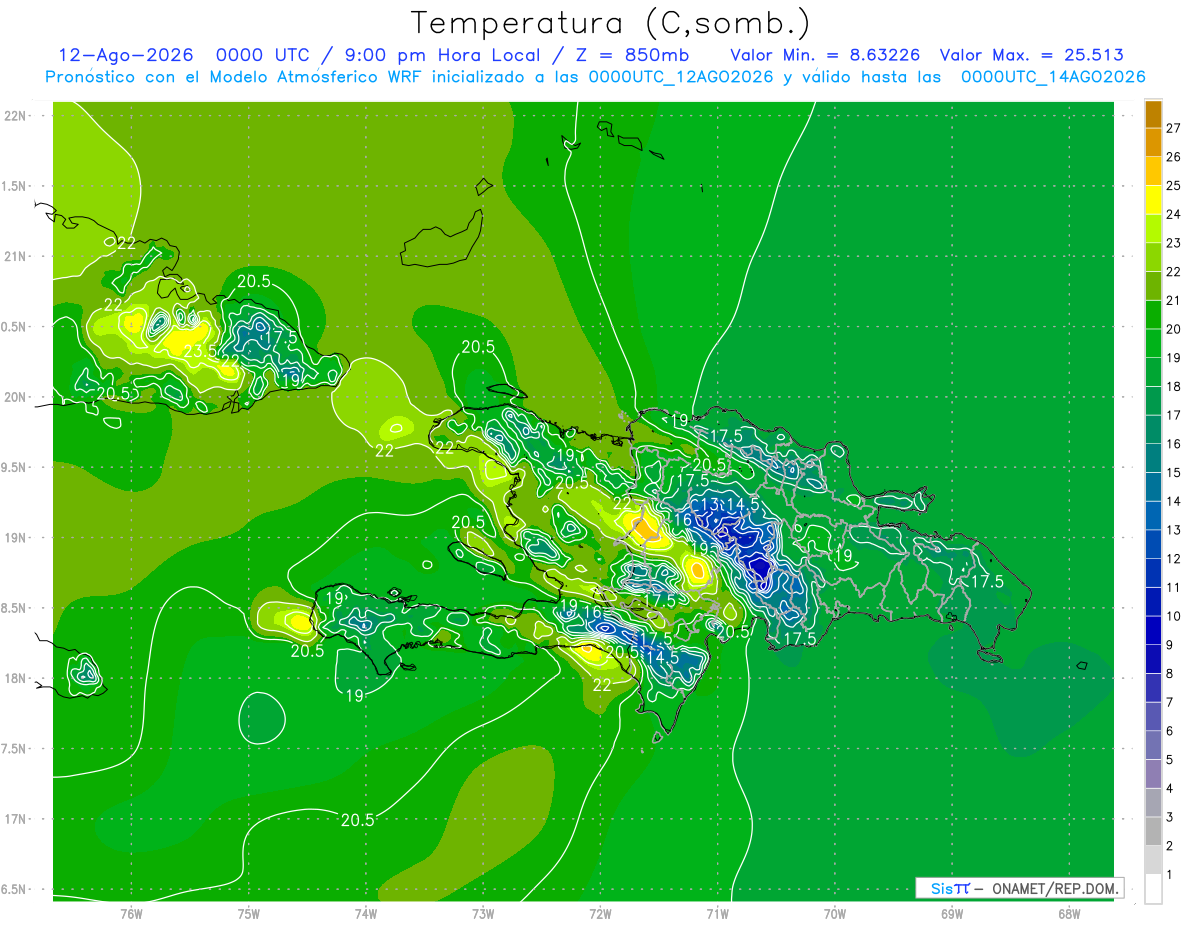Click the "23.5" contour label over eastern Cuba

[200, 352]
